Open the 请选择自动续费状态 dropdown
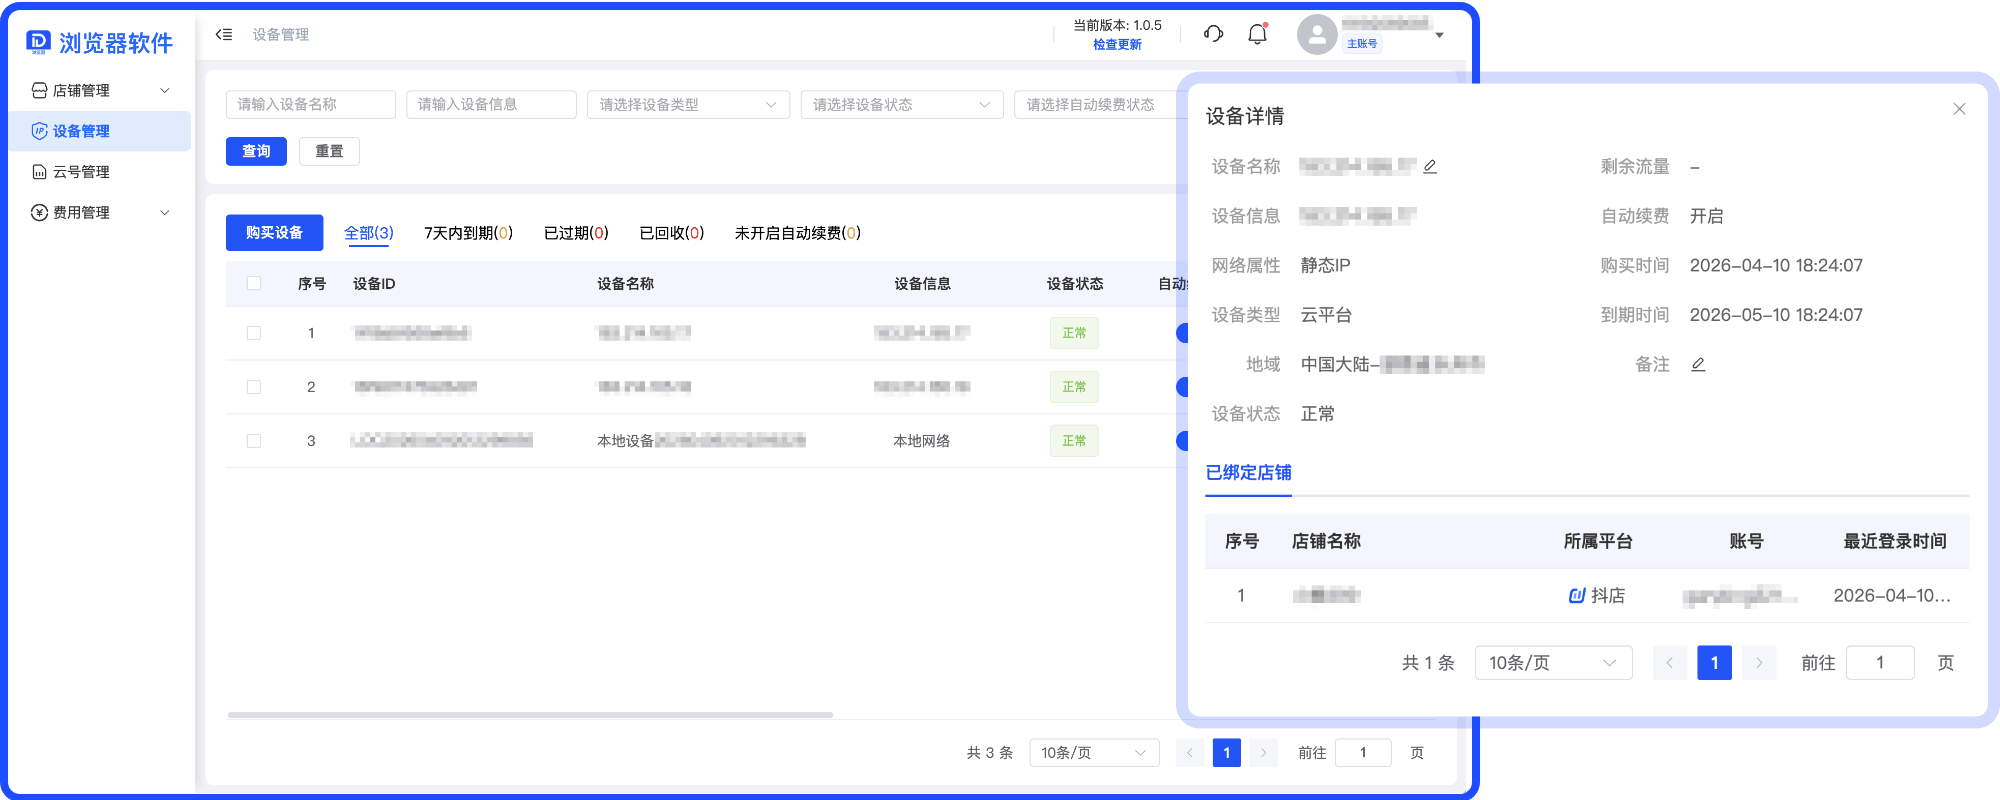Viewport: 2000px width, 800px height. (1100, 104)
